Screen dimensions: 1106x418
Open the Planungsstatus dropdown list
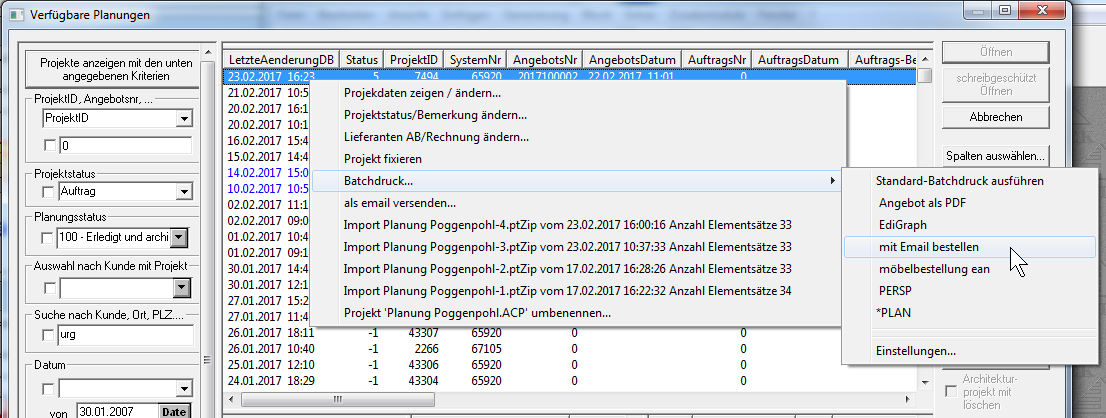(x=178, y=238)
